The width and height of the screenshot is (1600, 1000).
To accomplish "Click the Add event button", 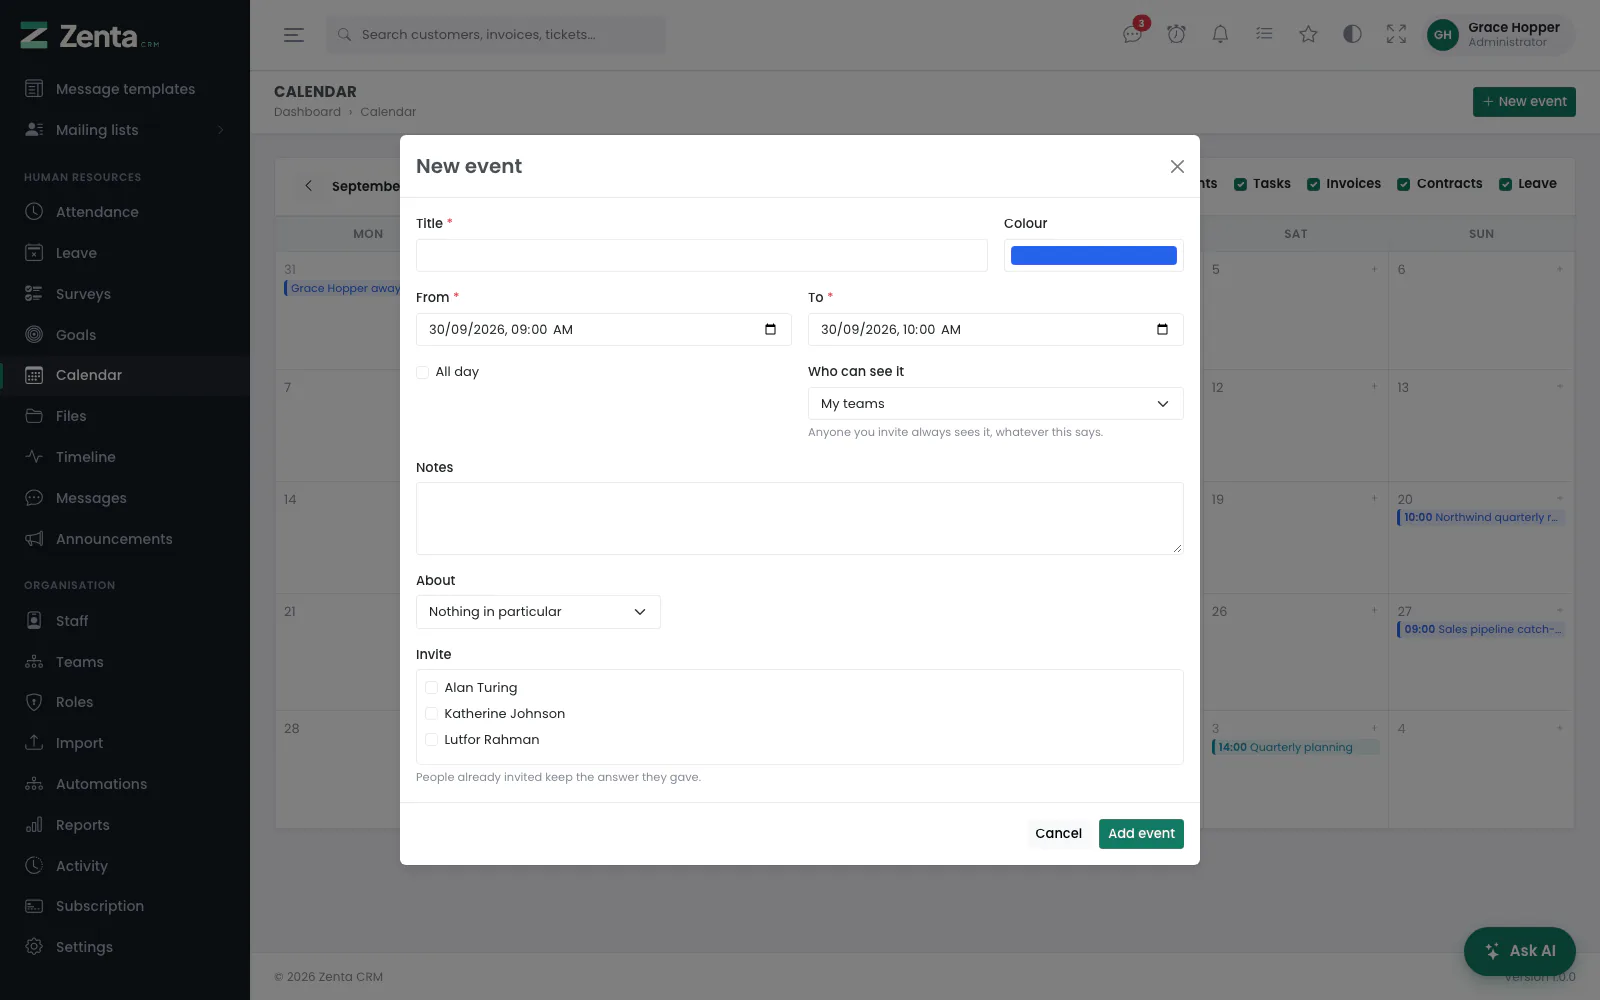I will coord(1141,834).
